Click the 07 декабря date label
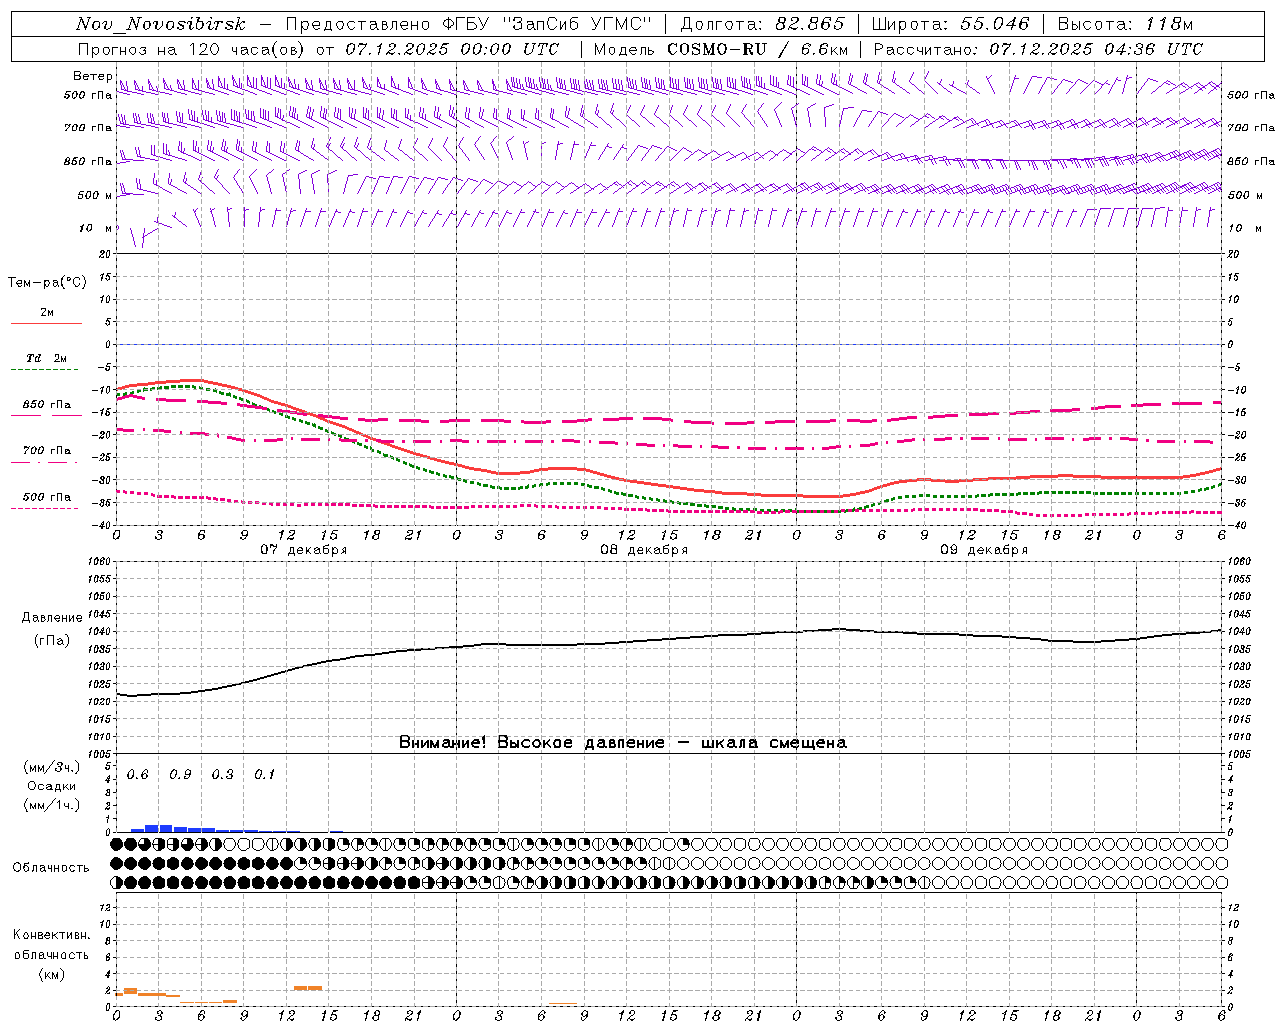The image size is (1280, 1024). point(304,550)
